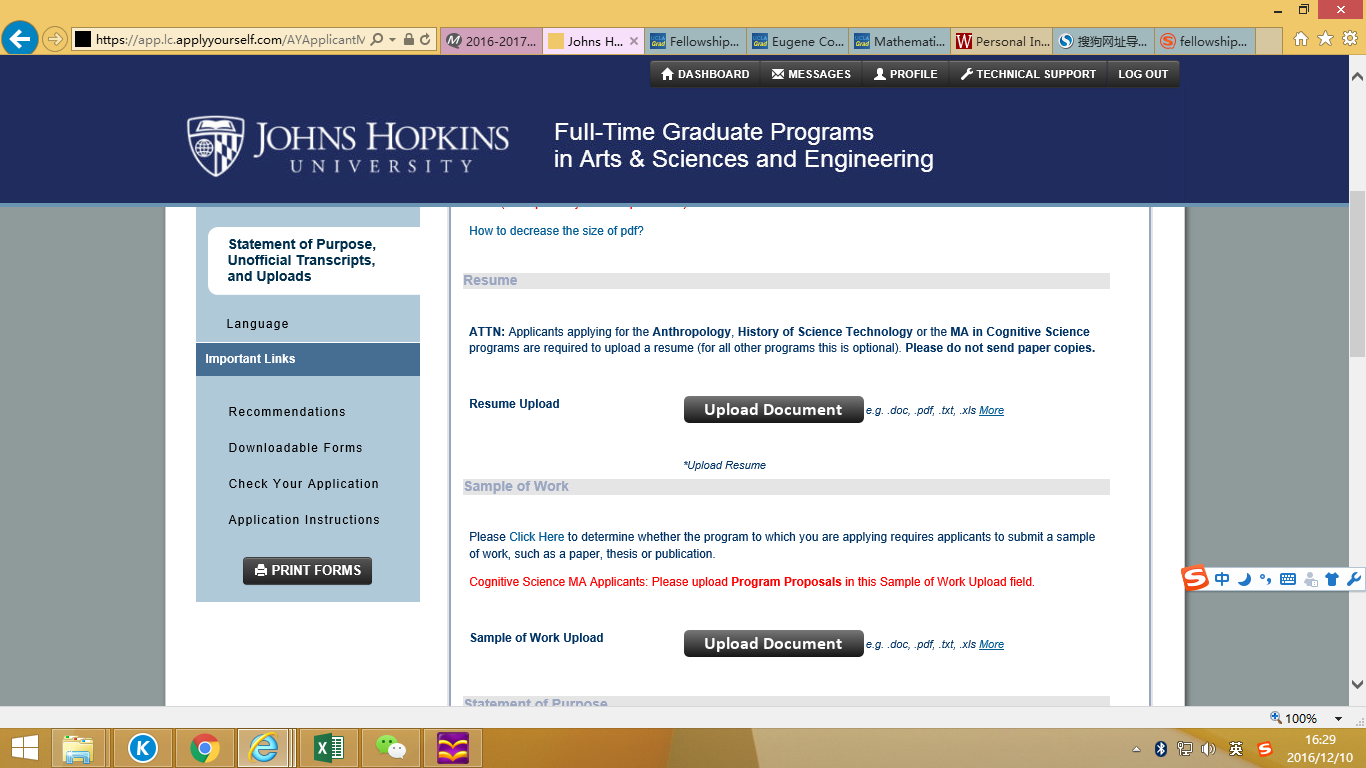Refresh the page with the reload icon

click(x=425, y=40)
